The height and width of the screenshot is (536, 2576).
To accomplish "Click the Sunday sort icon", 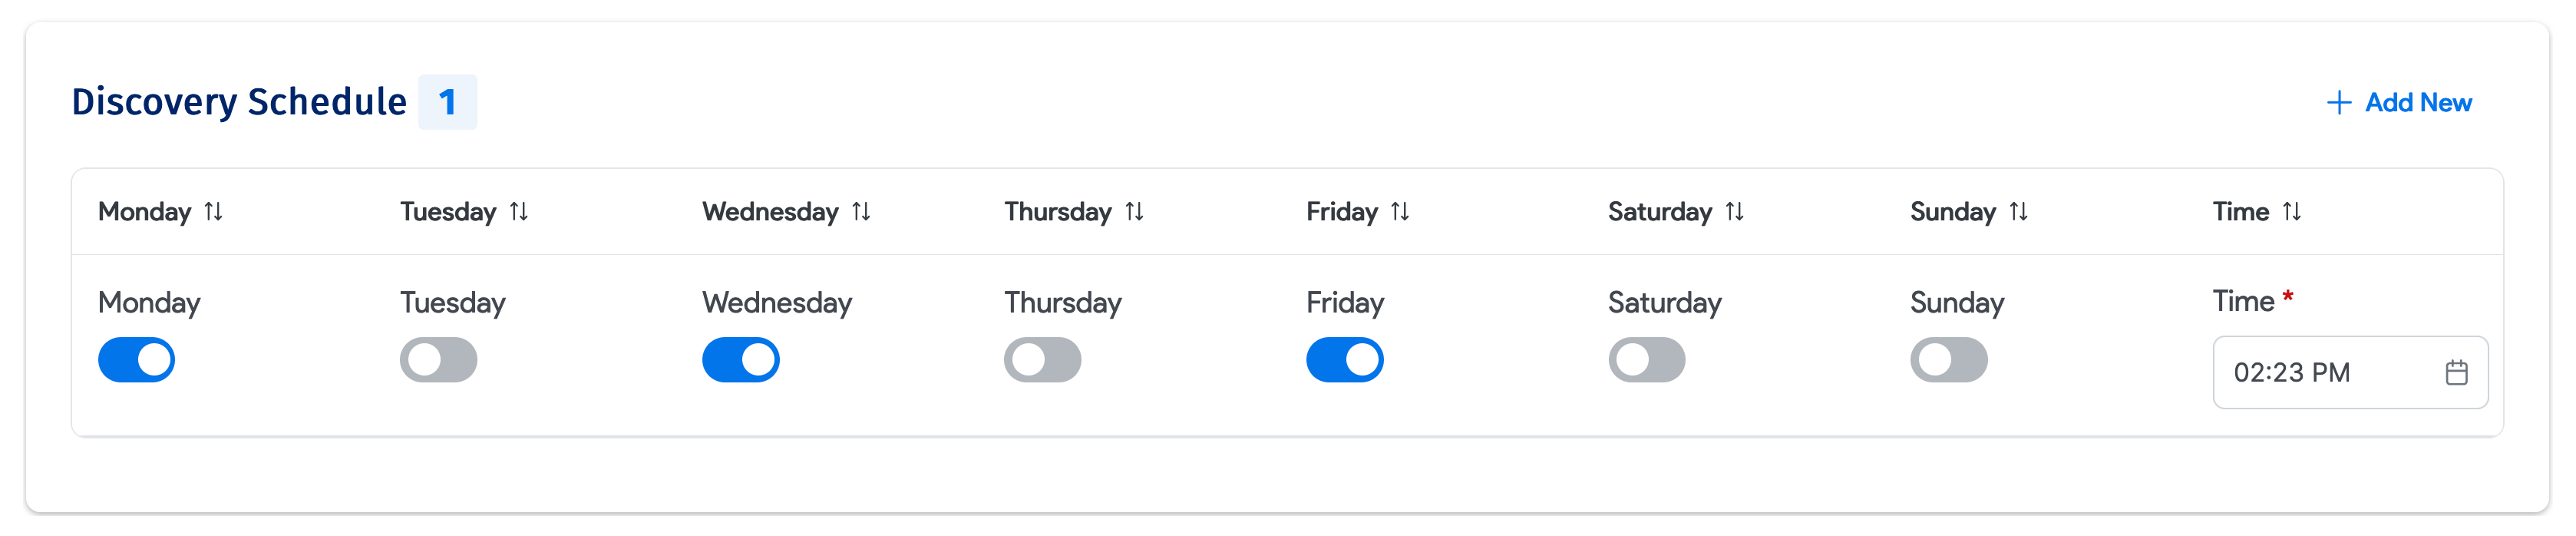I will pos(2018,212).
